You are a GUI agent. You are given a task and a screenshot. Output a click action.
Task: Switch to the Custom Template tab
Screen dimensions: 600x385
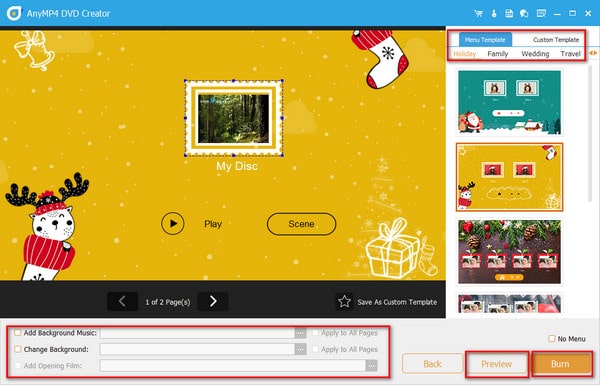click(556, 39)
